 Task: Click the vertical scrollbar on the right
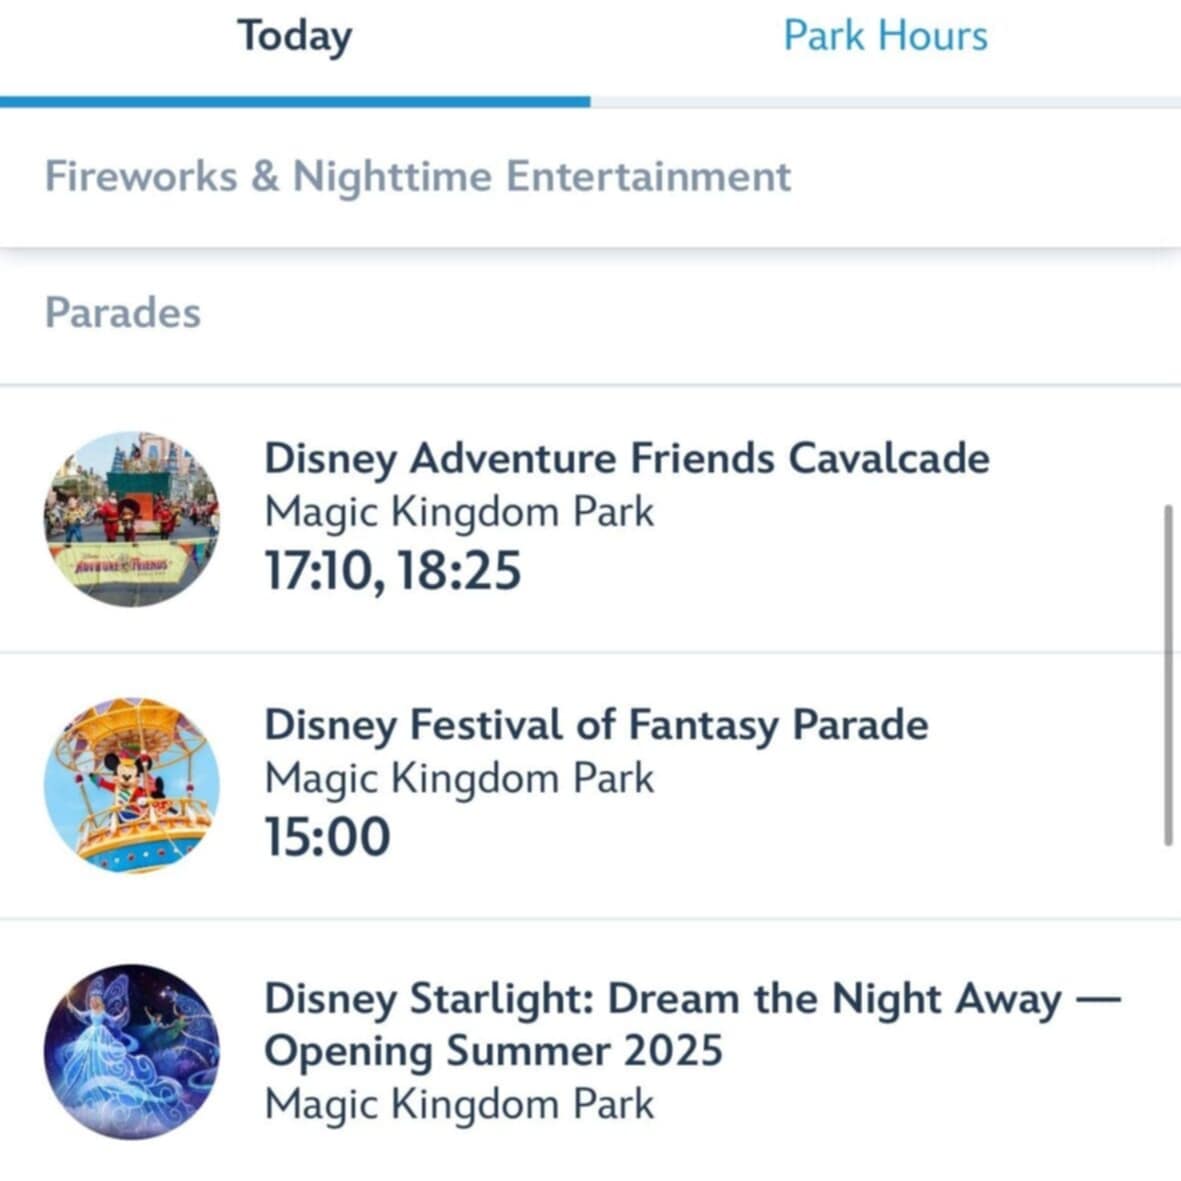pos(1168,675)
